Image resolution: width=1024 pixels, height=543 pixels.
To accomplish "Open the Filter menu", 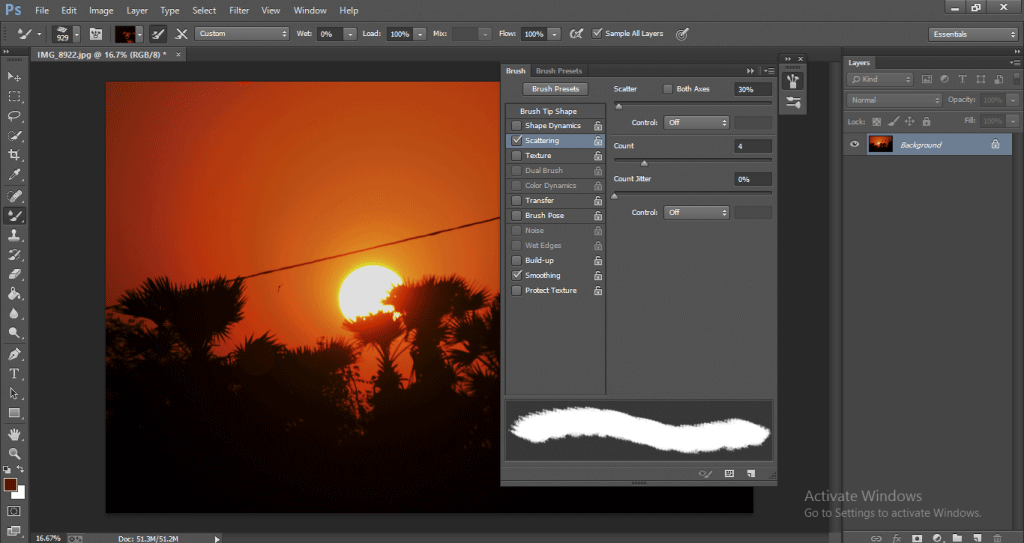I will coord(239,10).
